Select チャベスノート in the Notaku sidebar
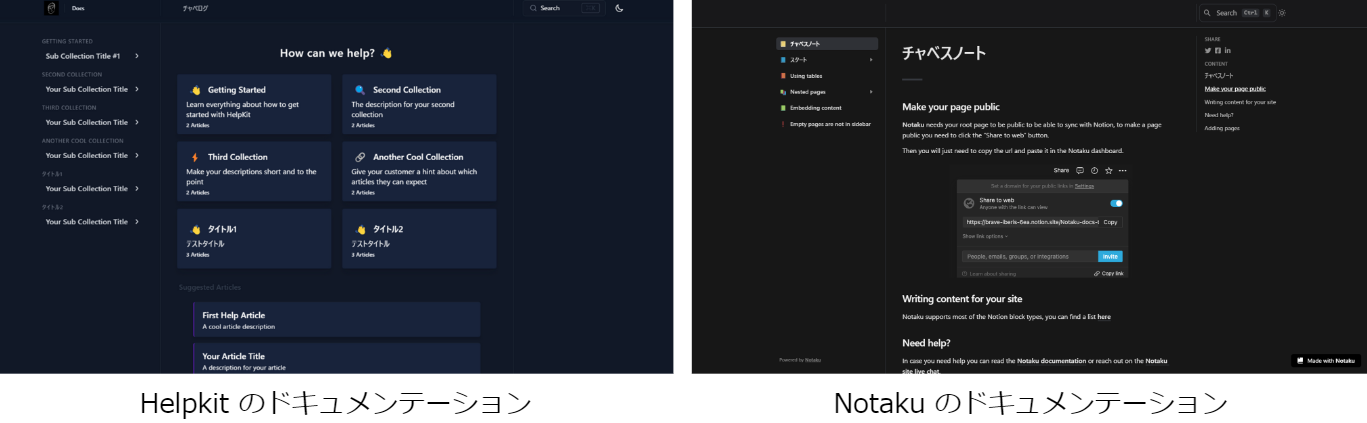This screenshot has width=1367, height=423. pos(827,44)
